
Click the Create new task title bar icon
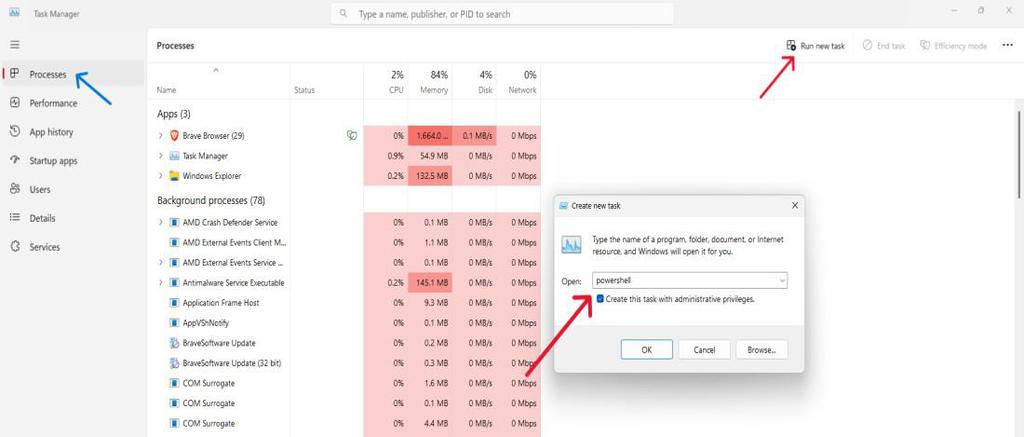pyautogui.click(x=564, y=205)
